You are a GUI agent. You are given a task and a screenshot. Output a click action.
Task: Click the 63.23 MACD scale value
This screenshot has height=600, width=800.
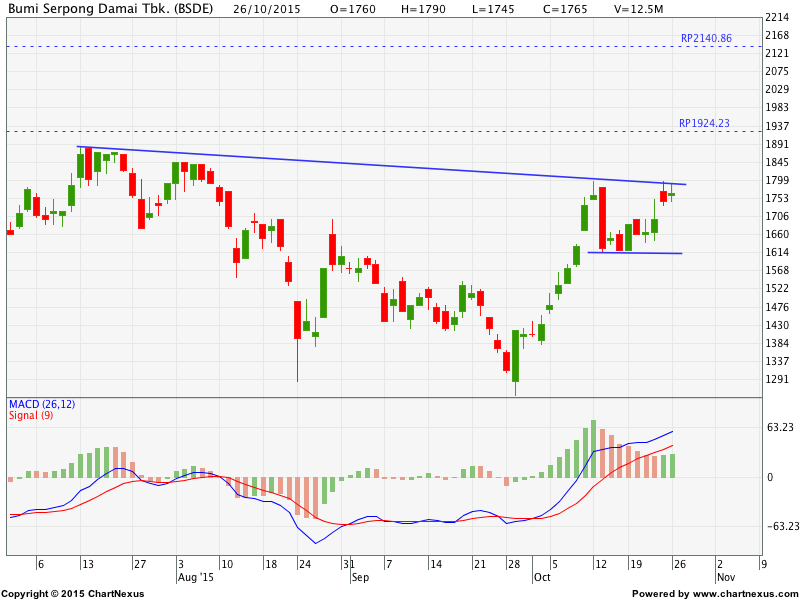tap(780, 427)
